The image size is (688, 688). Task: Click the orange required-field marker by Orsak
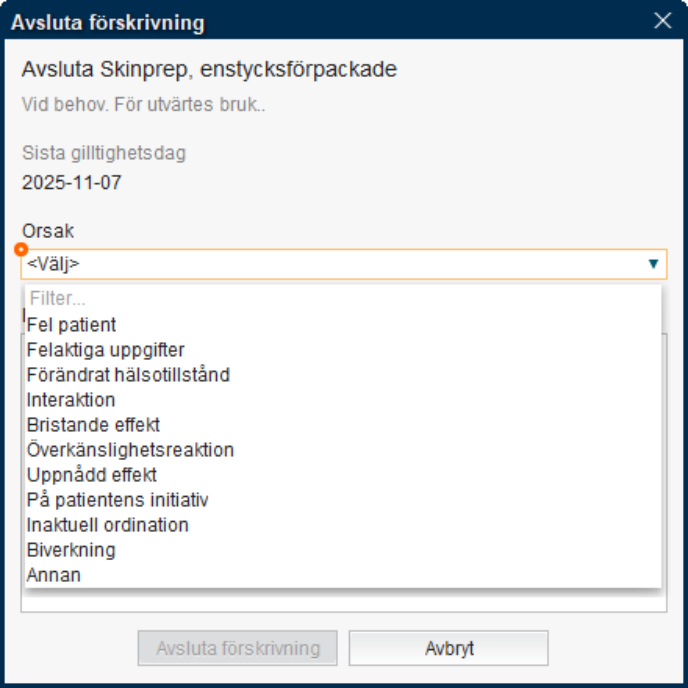tap(21, 249)
